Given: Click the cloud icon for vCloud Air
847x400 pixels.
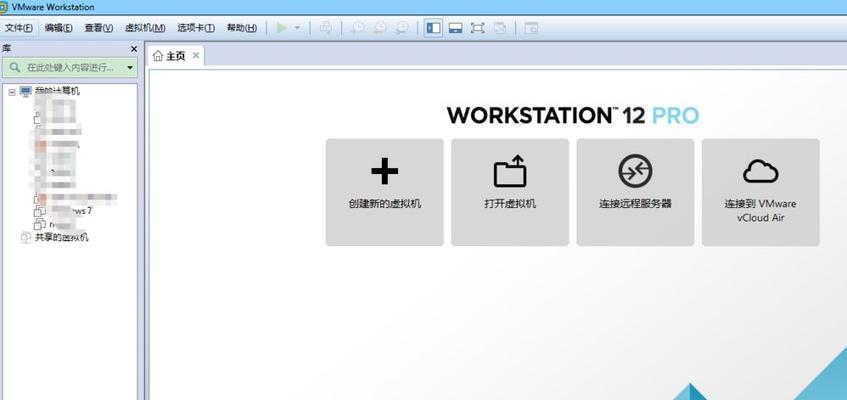Looking at the screenshot, I should (761, 171).
